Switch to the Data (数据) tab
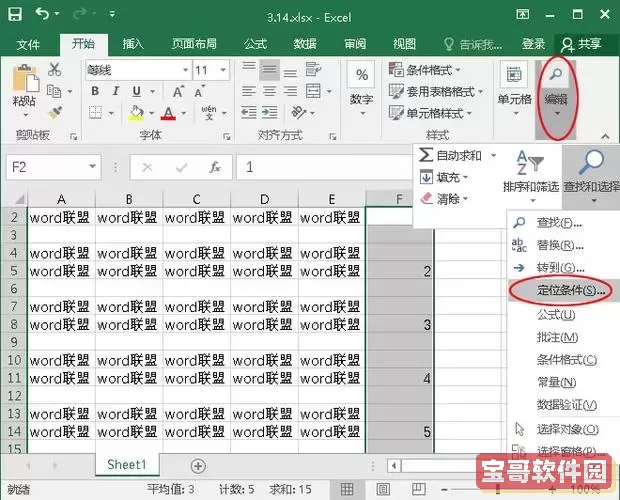Screen dimensions: 620x500 coord(305,44)
